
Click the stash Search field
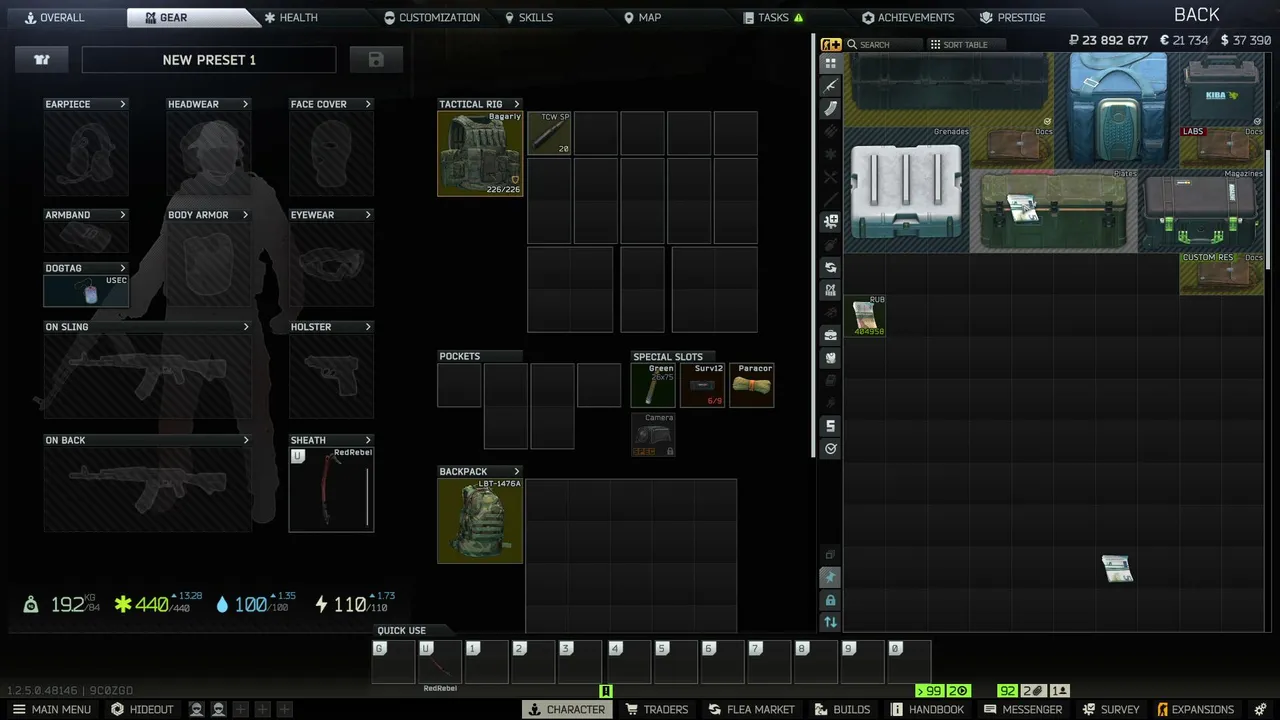pos(884,44)
